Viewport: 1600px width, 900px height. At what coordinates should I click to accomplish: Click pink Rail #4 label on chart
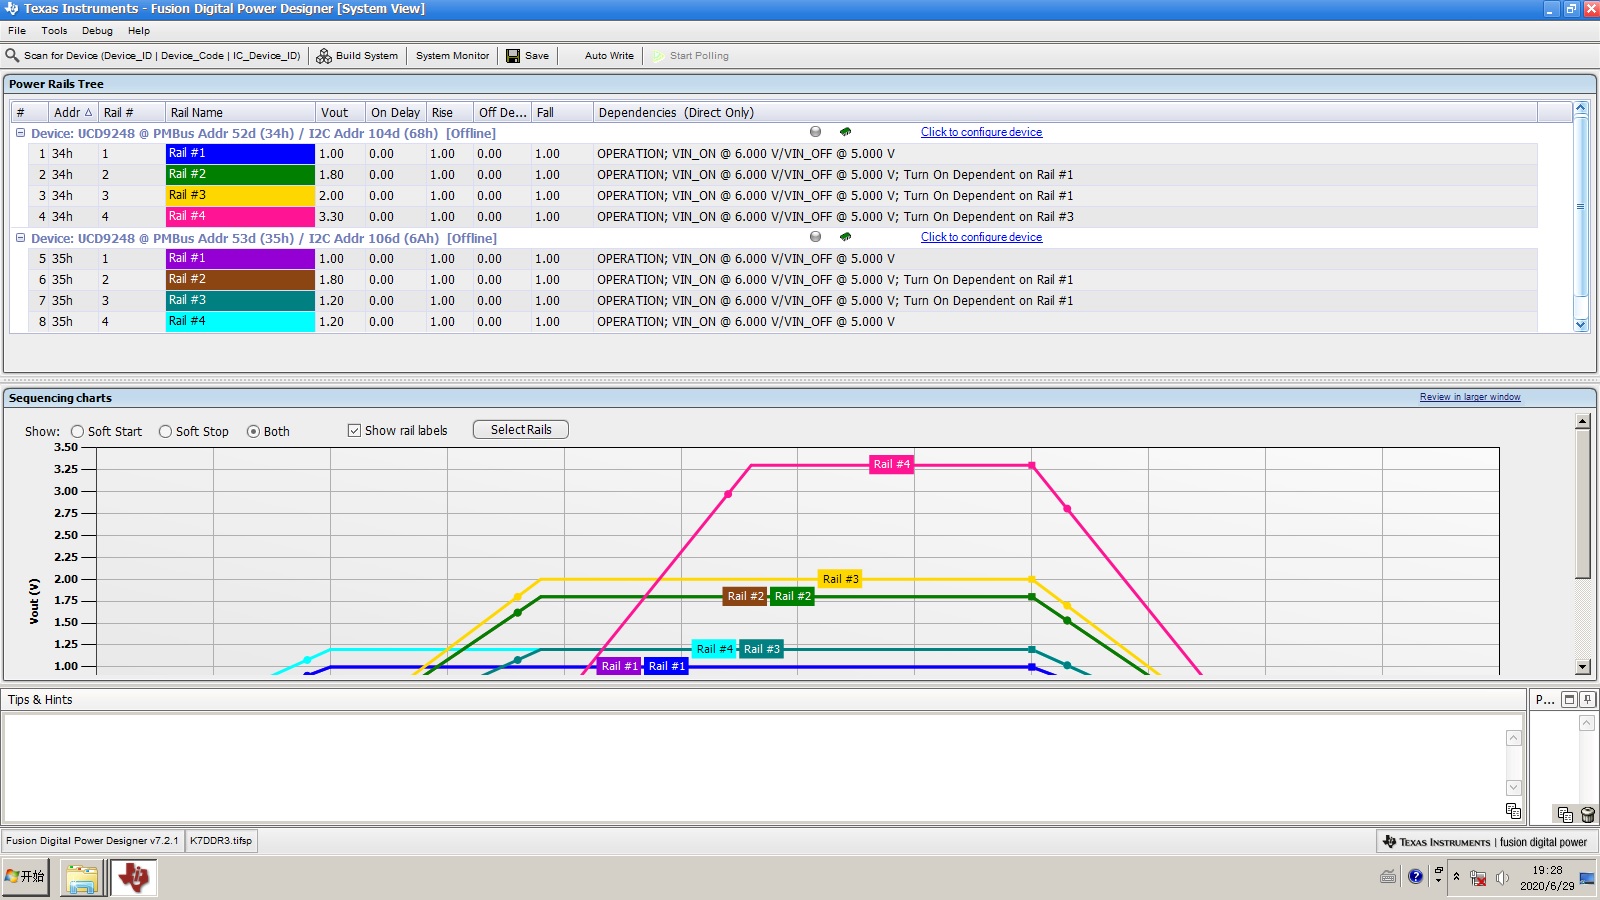pos(892,464)
